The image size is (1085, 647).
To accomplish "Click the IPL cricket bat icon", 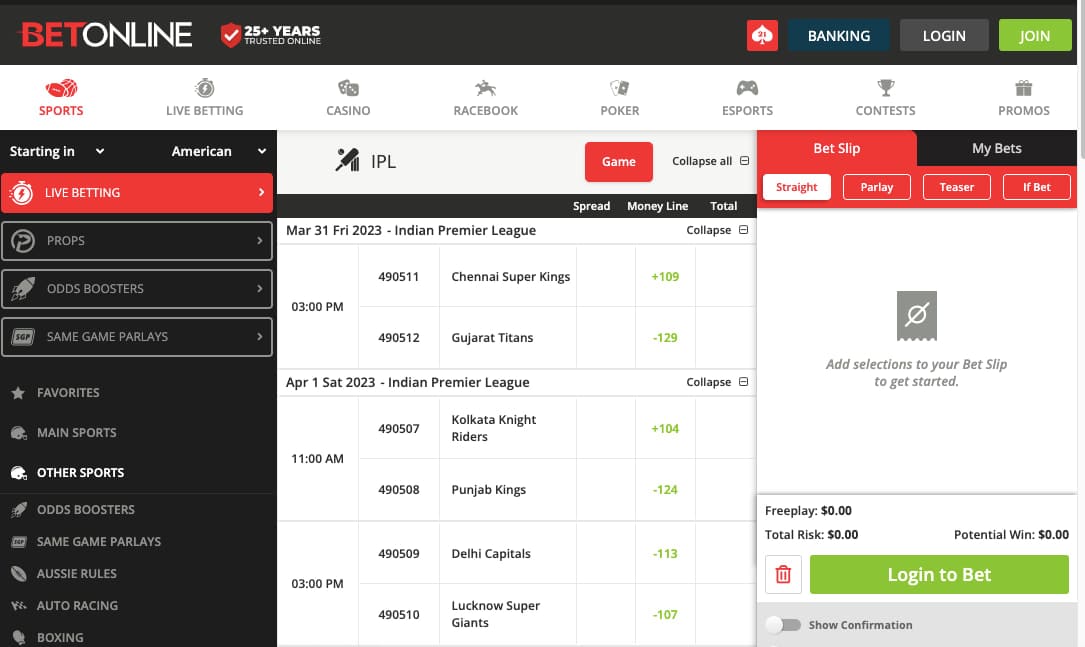I will (347, 161).
